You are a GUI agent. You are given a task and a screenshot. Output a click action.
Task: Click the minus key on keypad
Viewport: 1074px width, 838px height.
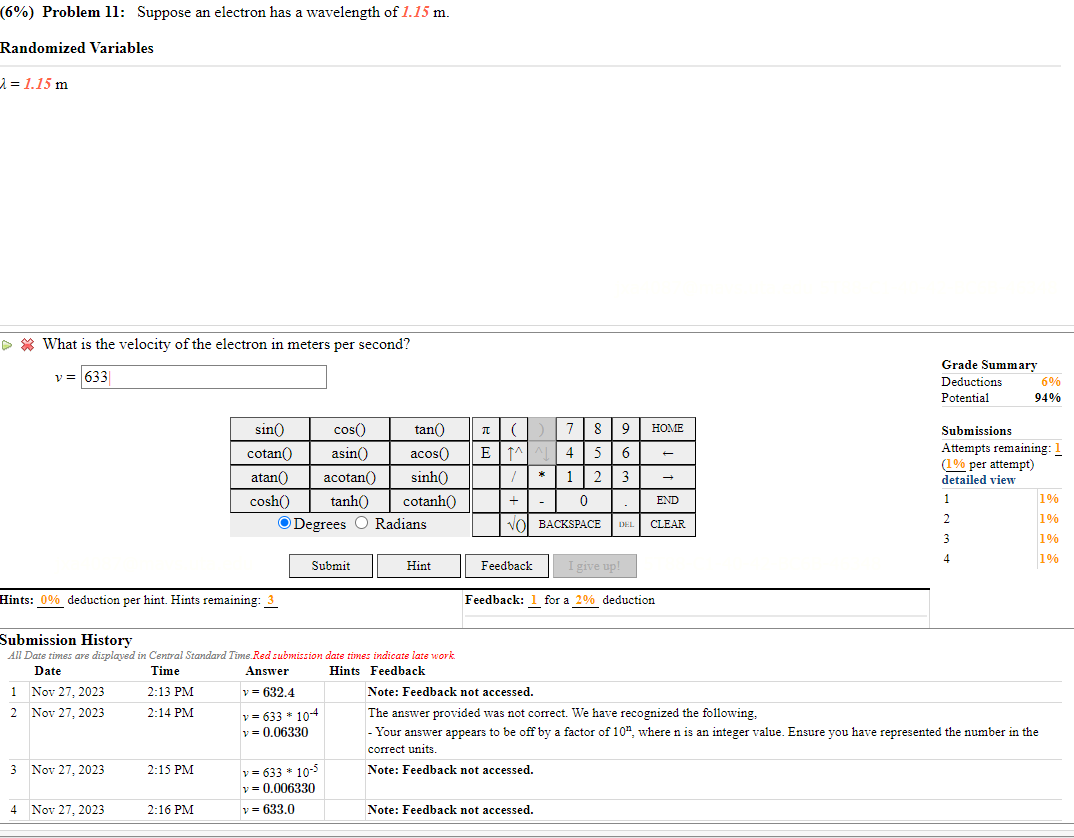pyautogui.click(x=542, y=501)
